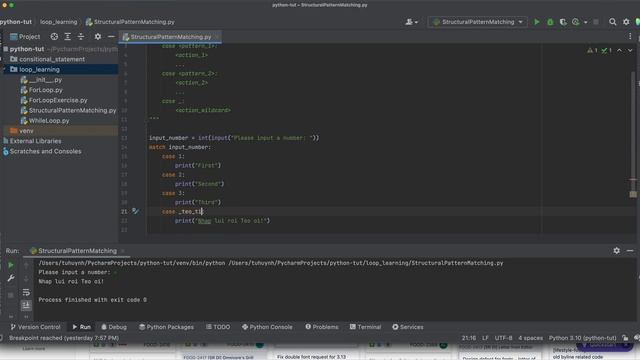Screen dimensions: 640x360
Task: Open WhileLoop.py in the project tree
Action: coord(49,120)
